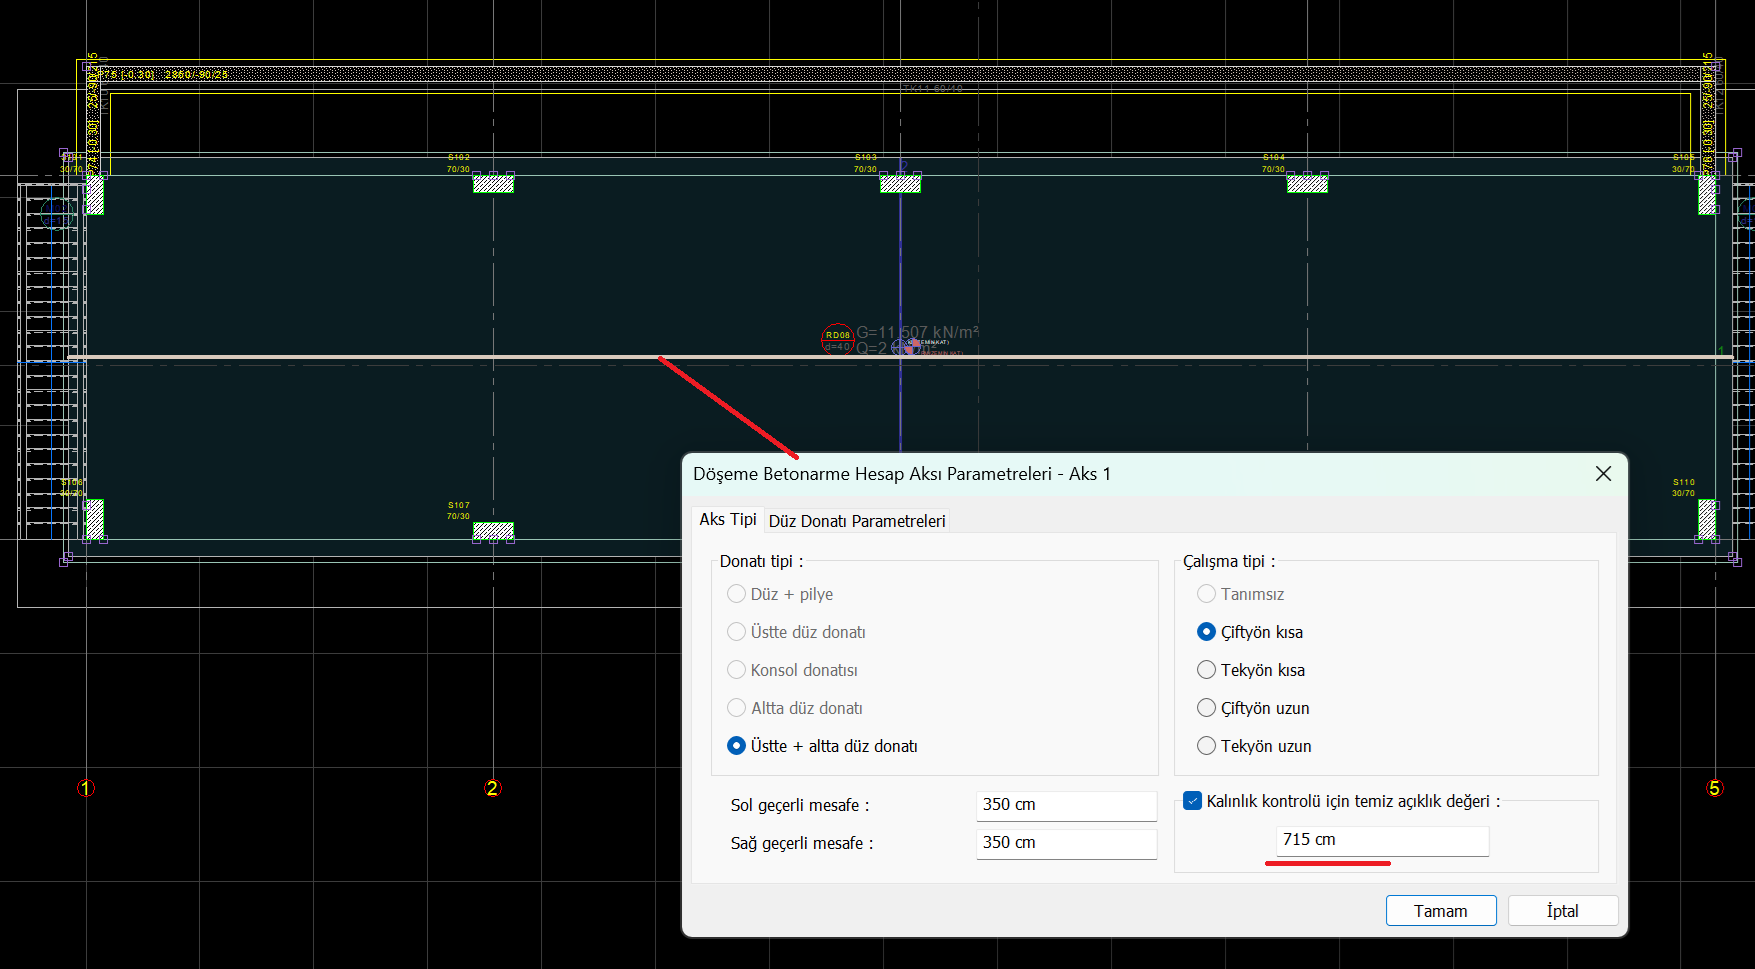The image size is (1755, 969).
Task: Click the 715 cm clear span field
Action: click(1381, 840)
